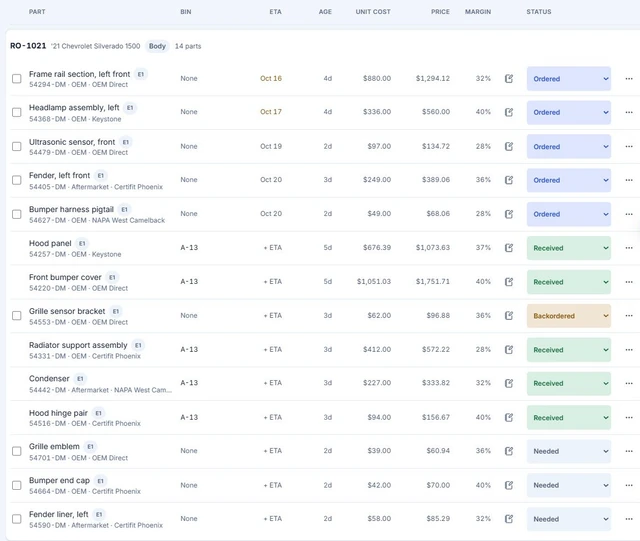Image resolution: width=640 pixels, height=541 pixels.
Task: Click the E1 badge beside Condenser
Action: coord(80,378)
